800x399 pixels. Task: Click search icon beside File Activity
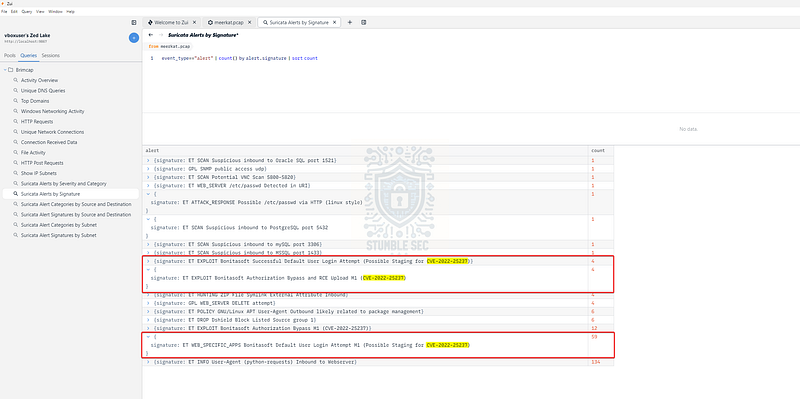16,153
